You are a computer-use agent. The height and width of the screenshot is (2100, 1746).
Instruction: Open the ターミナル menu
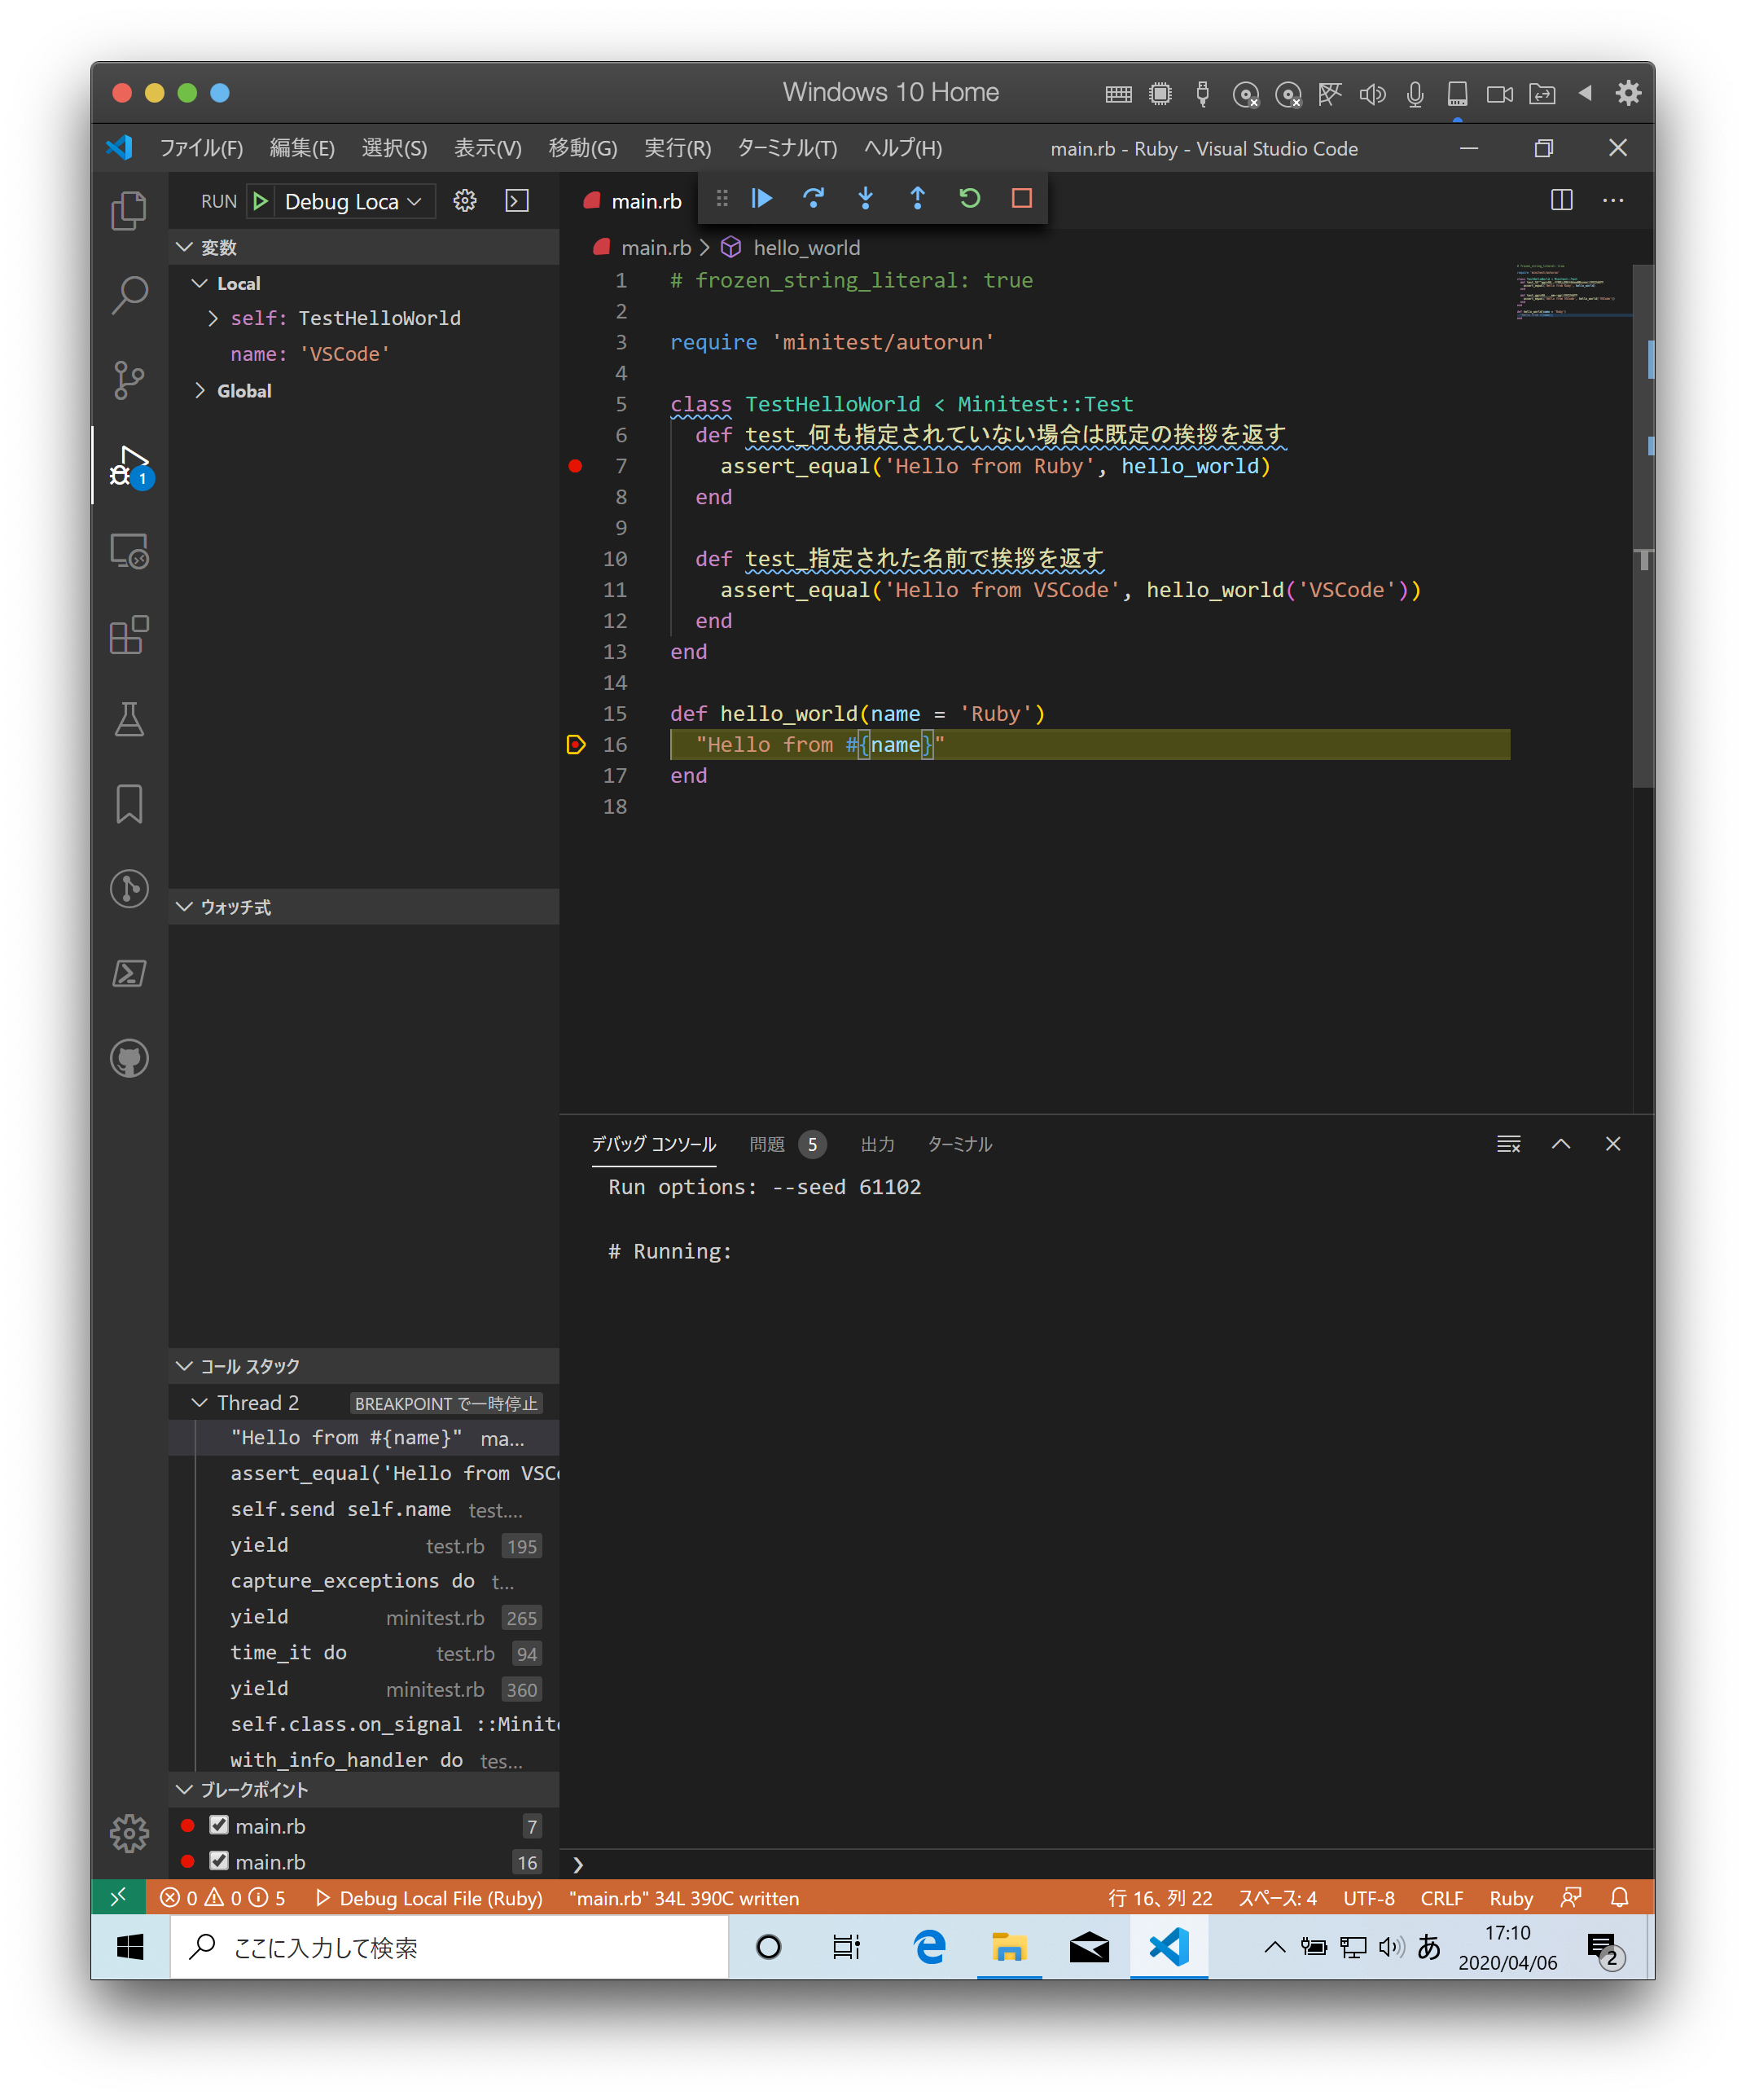[x=786, y=148]
